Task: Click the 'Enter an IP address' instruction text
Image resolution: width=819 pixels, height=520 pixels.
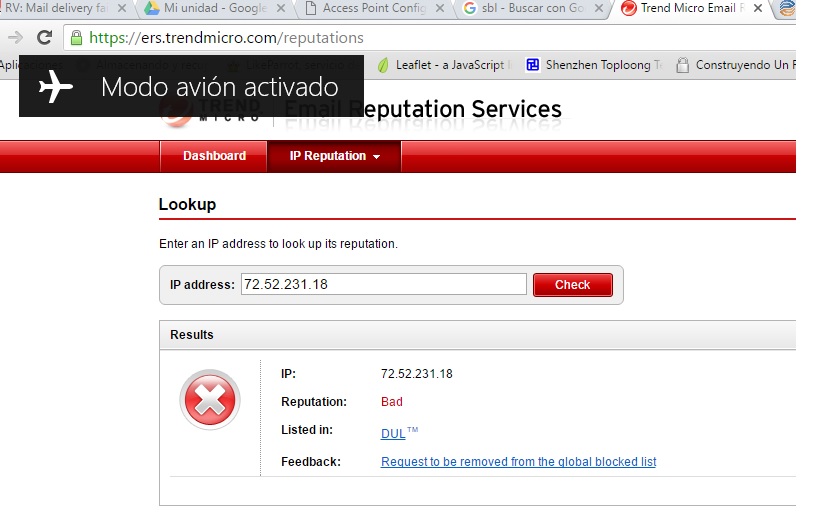Action: point(278,244)
